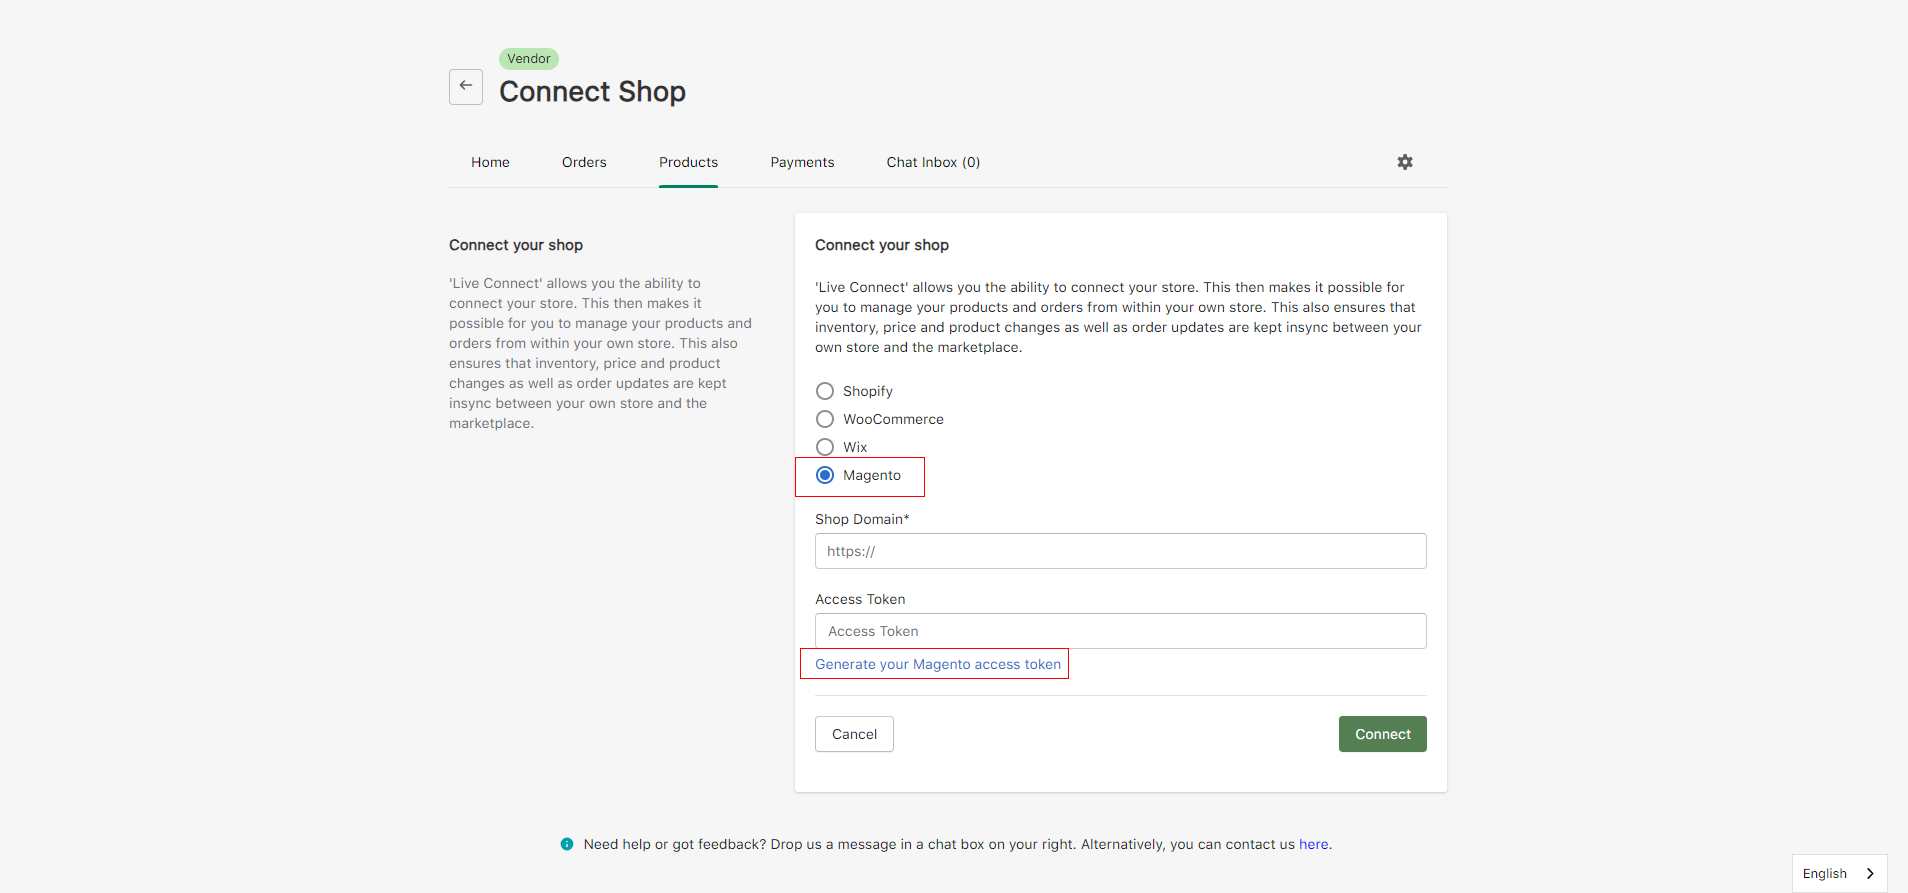Open Generate your Magento access token link

pyautogui.click(x=938, y=664)
